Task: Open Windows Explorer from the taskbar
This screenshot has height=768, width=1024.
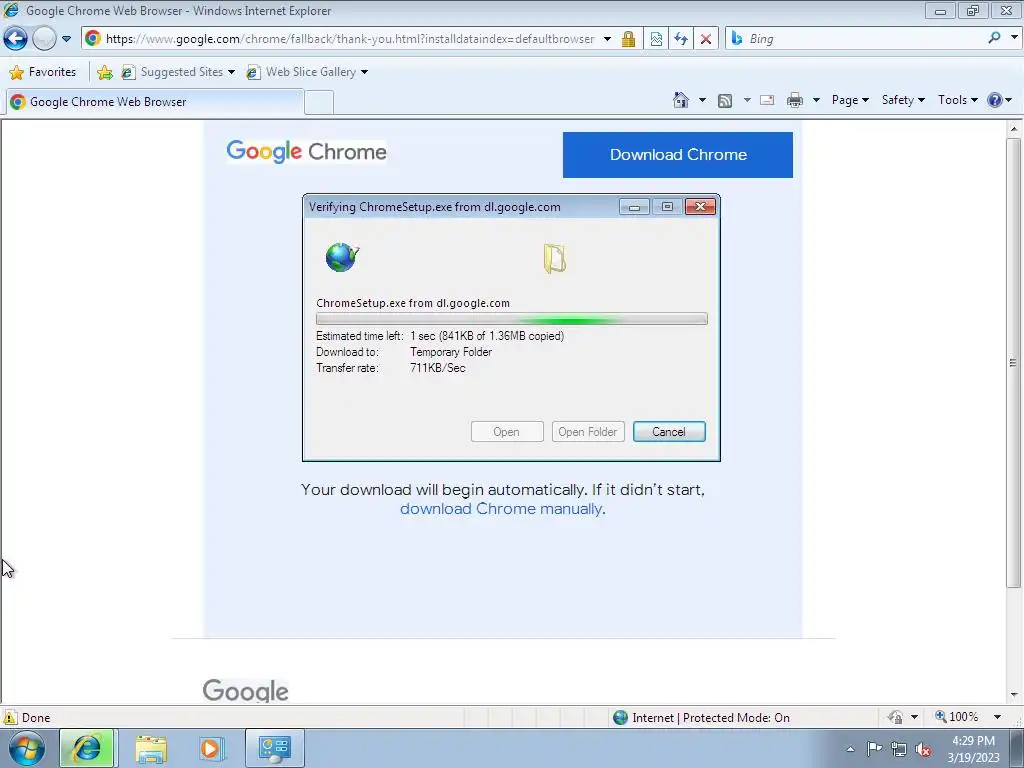Action: tap(152, 748)
